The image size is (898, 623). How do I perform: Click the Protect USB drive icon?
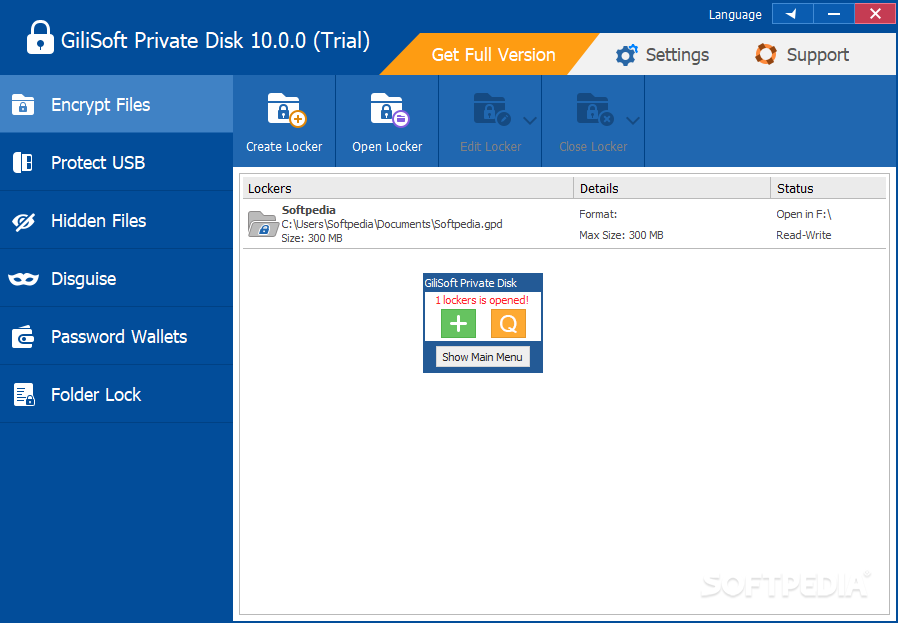(23, 163)
